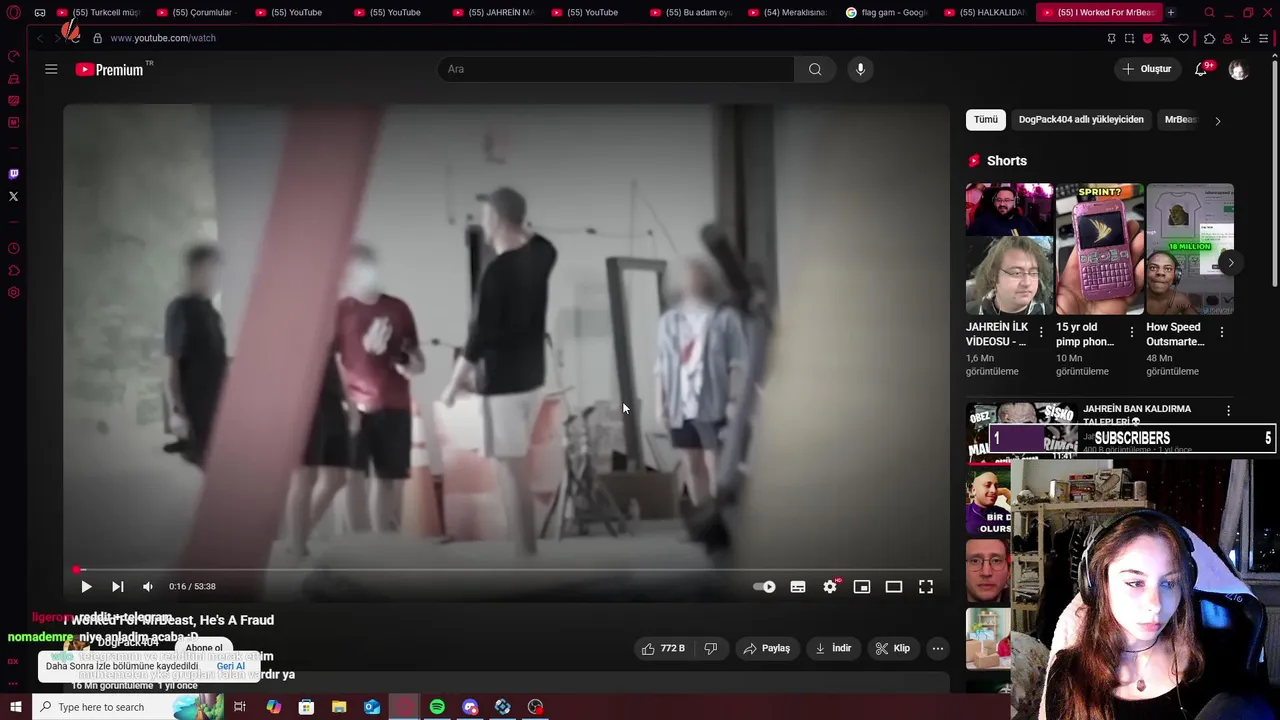Viewport: 1280px width, 720px height.
Task: Open options for 15 yr old short
Action: 1132,332
